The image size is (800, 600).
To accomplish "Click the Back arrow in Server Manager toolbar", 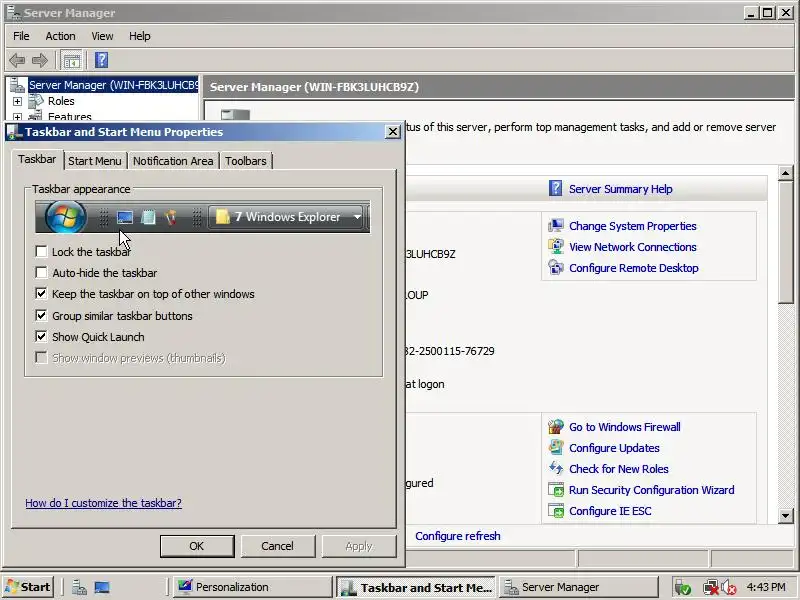I will pyautogui.click(x=17, y=60).
